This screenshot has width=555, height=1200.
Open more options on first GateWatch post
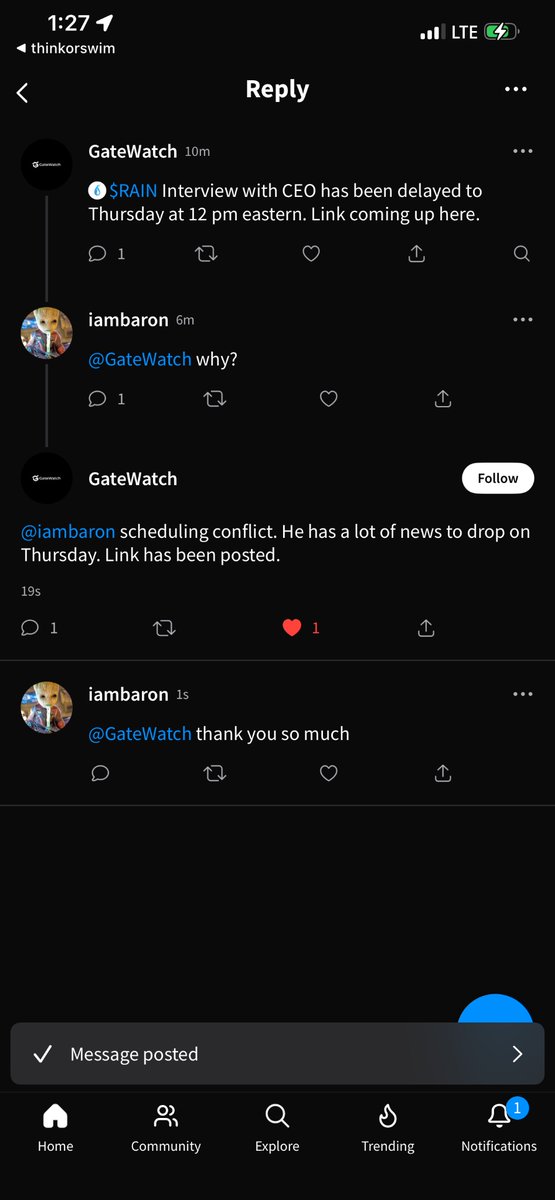point(523,151)
